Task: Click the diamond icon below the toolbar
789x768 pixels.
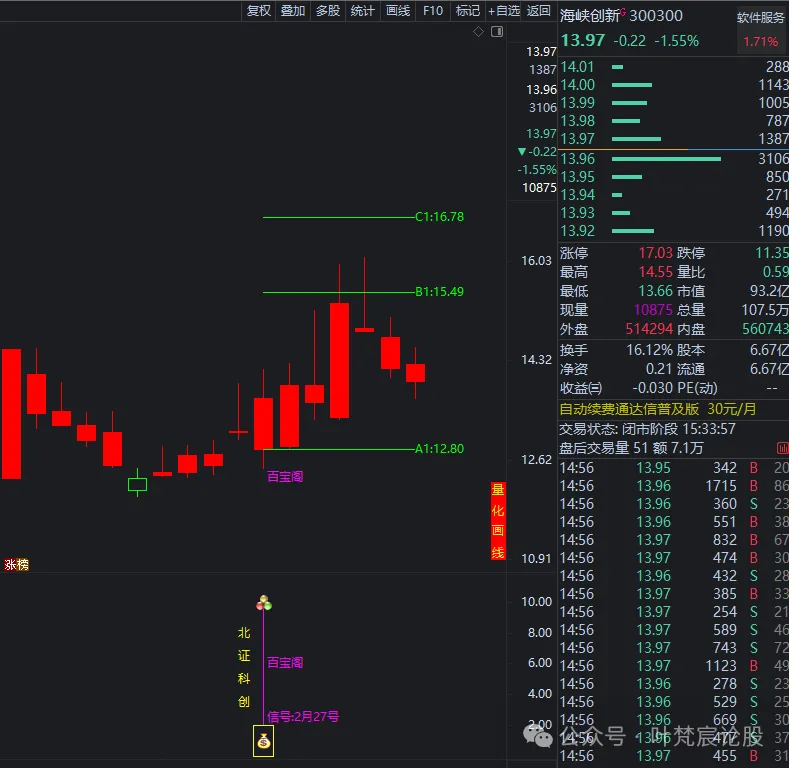Action: pos(478,32)
